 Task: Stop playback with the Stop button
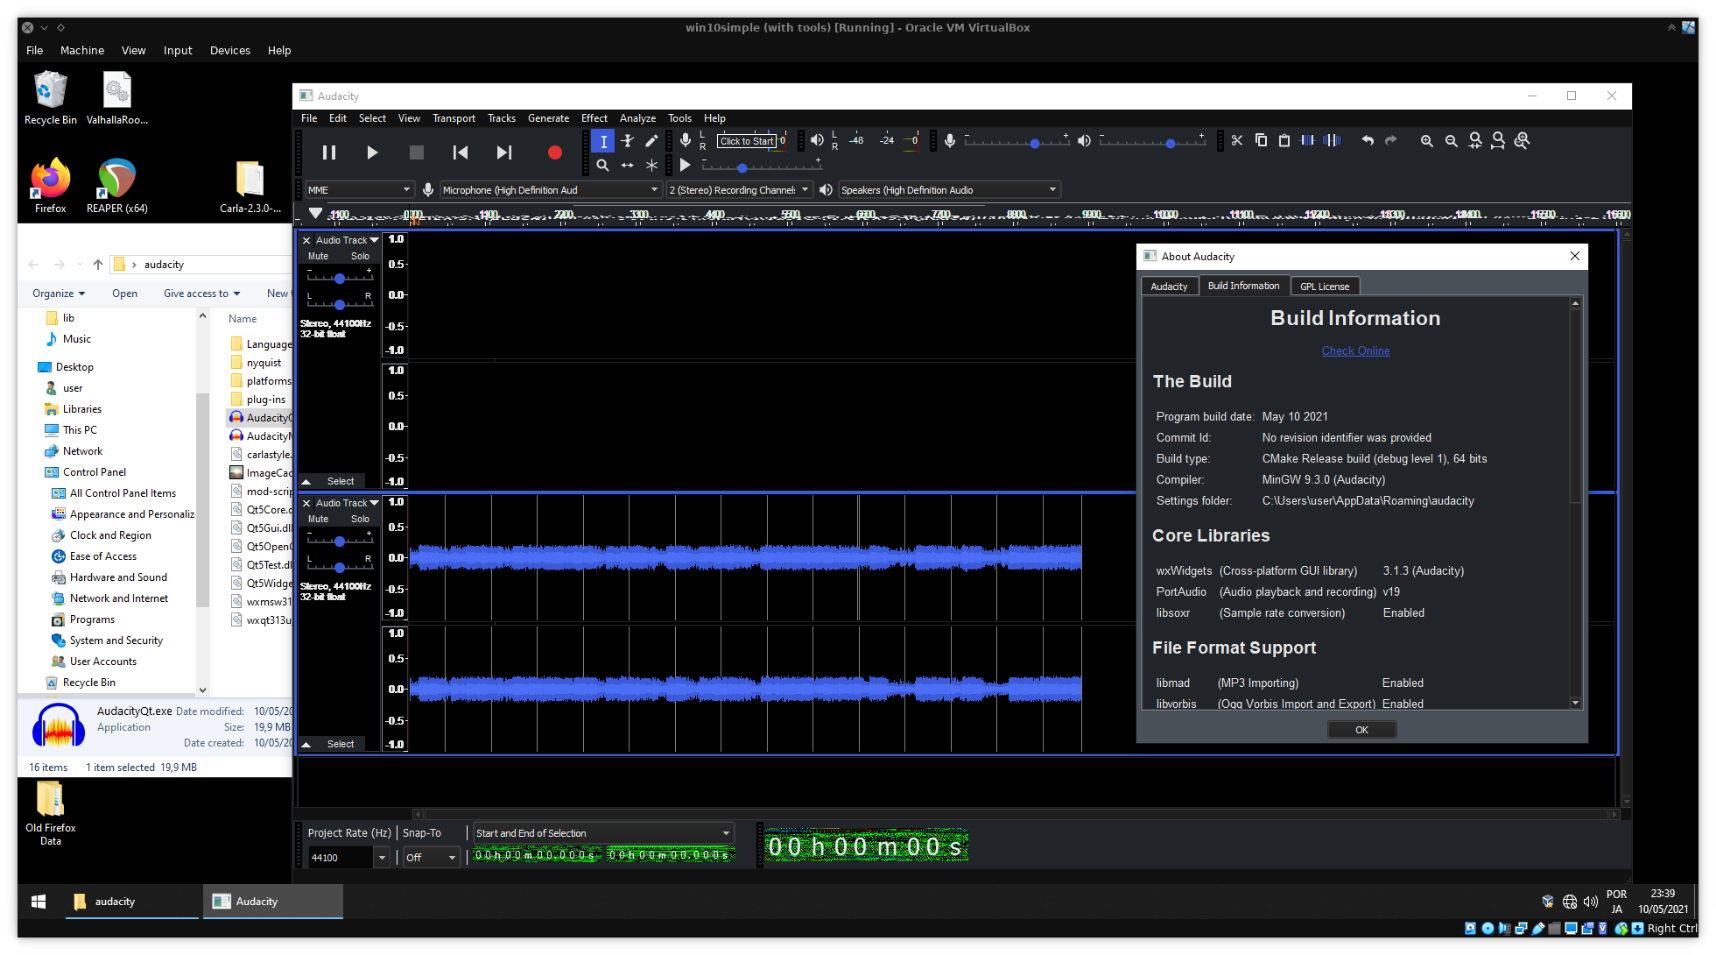(417, 152)
